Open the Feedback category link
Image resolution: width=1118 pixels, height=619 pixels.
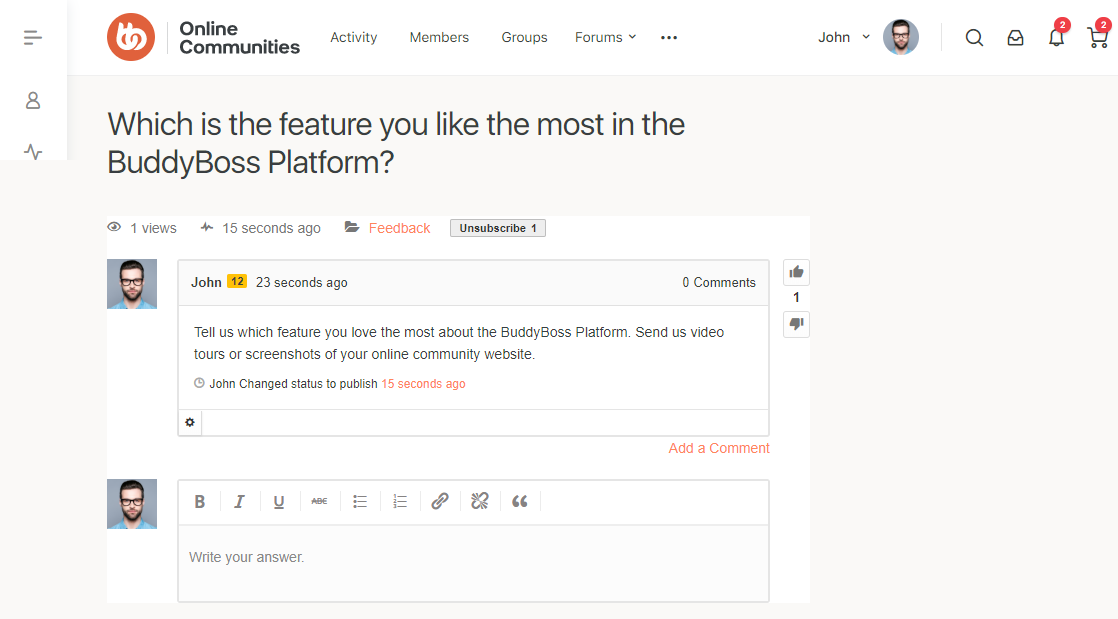click(399, 227)
